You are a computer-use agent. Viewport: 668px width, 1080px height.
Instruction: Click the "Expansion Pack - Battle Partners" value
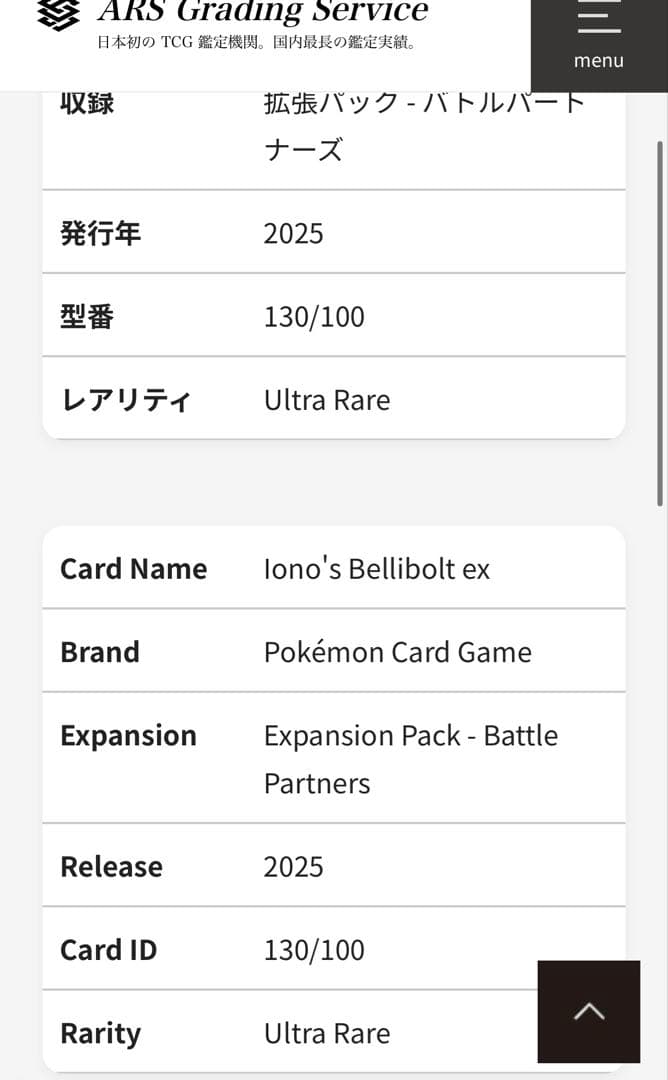click(410, 758)
